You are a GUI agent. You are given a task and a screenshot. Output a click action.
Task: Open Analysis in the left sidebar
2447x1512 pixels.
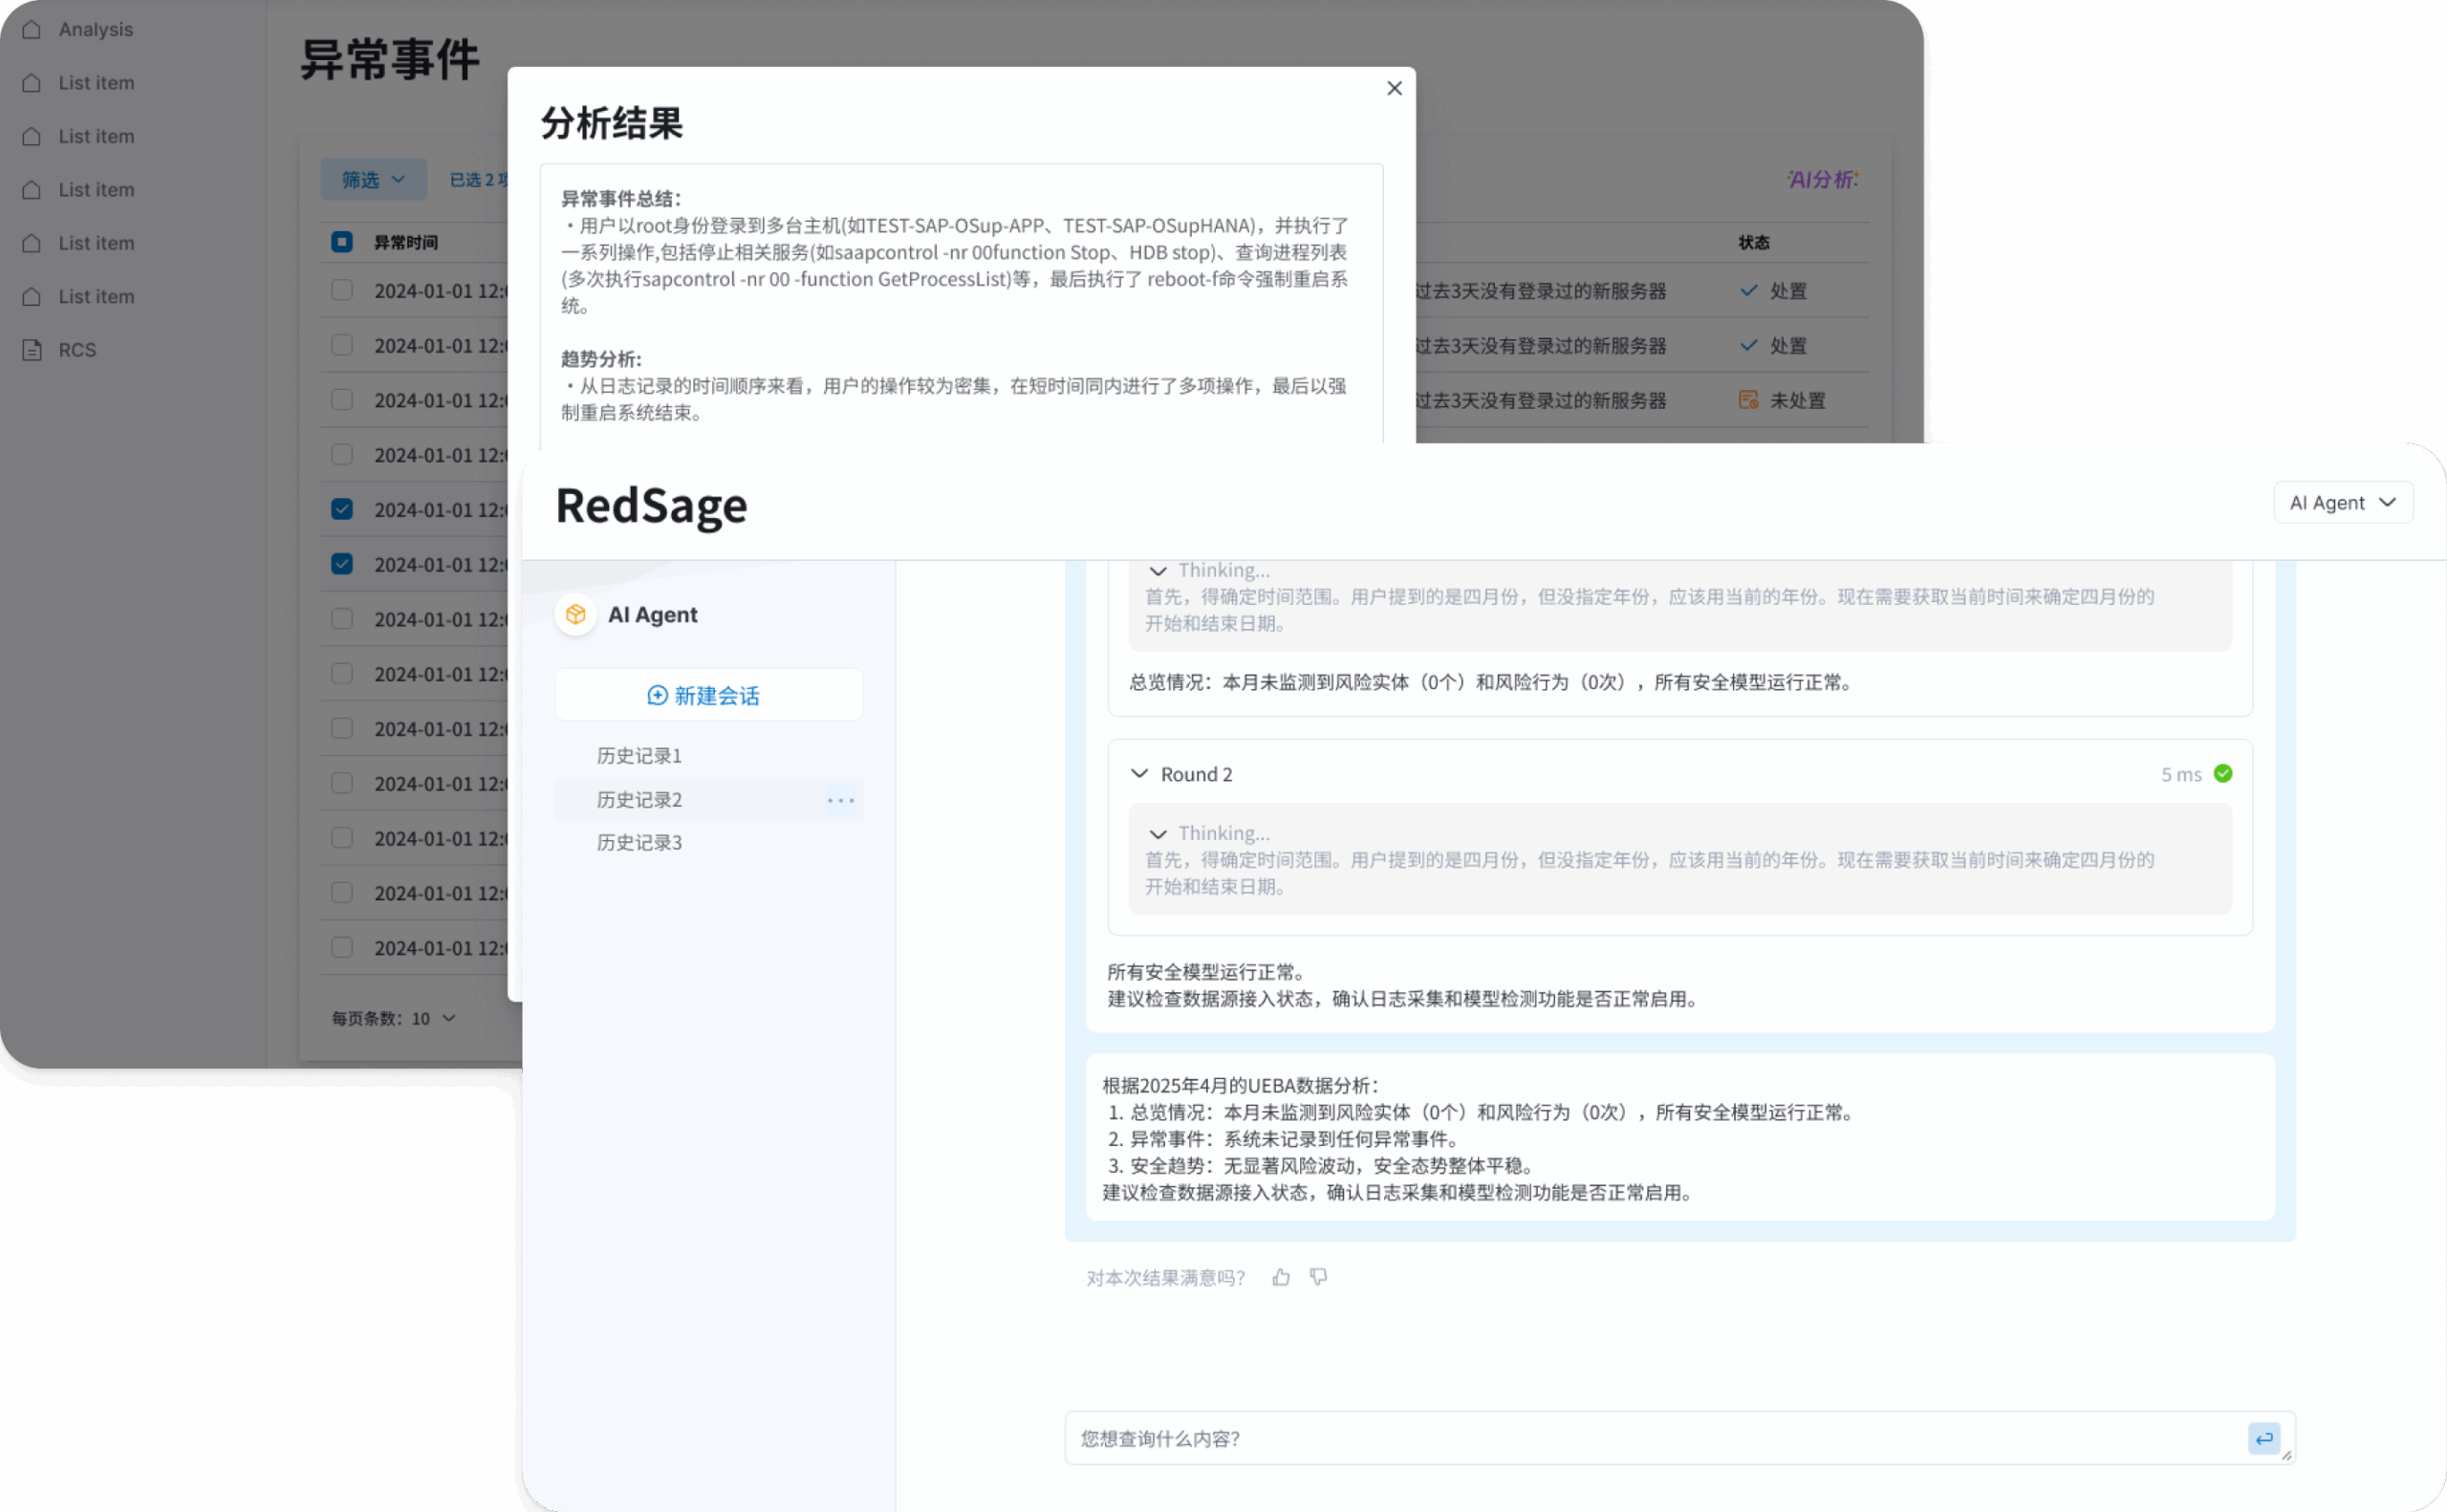pos(95,30)
